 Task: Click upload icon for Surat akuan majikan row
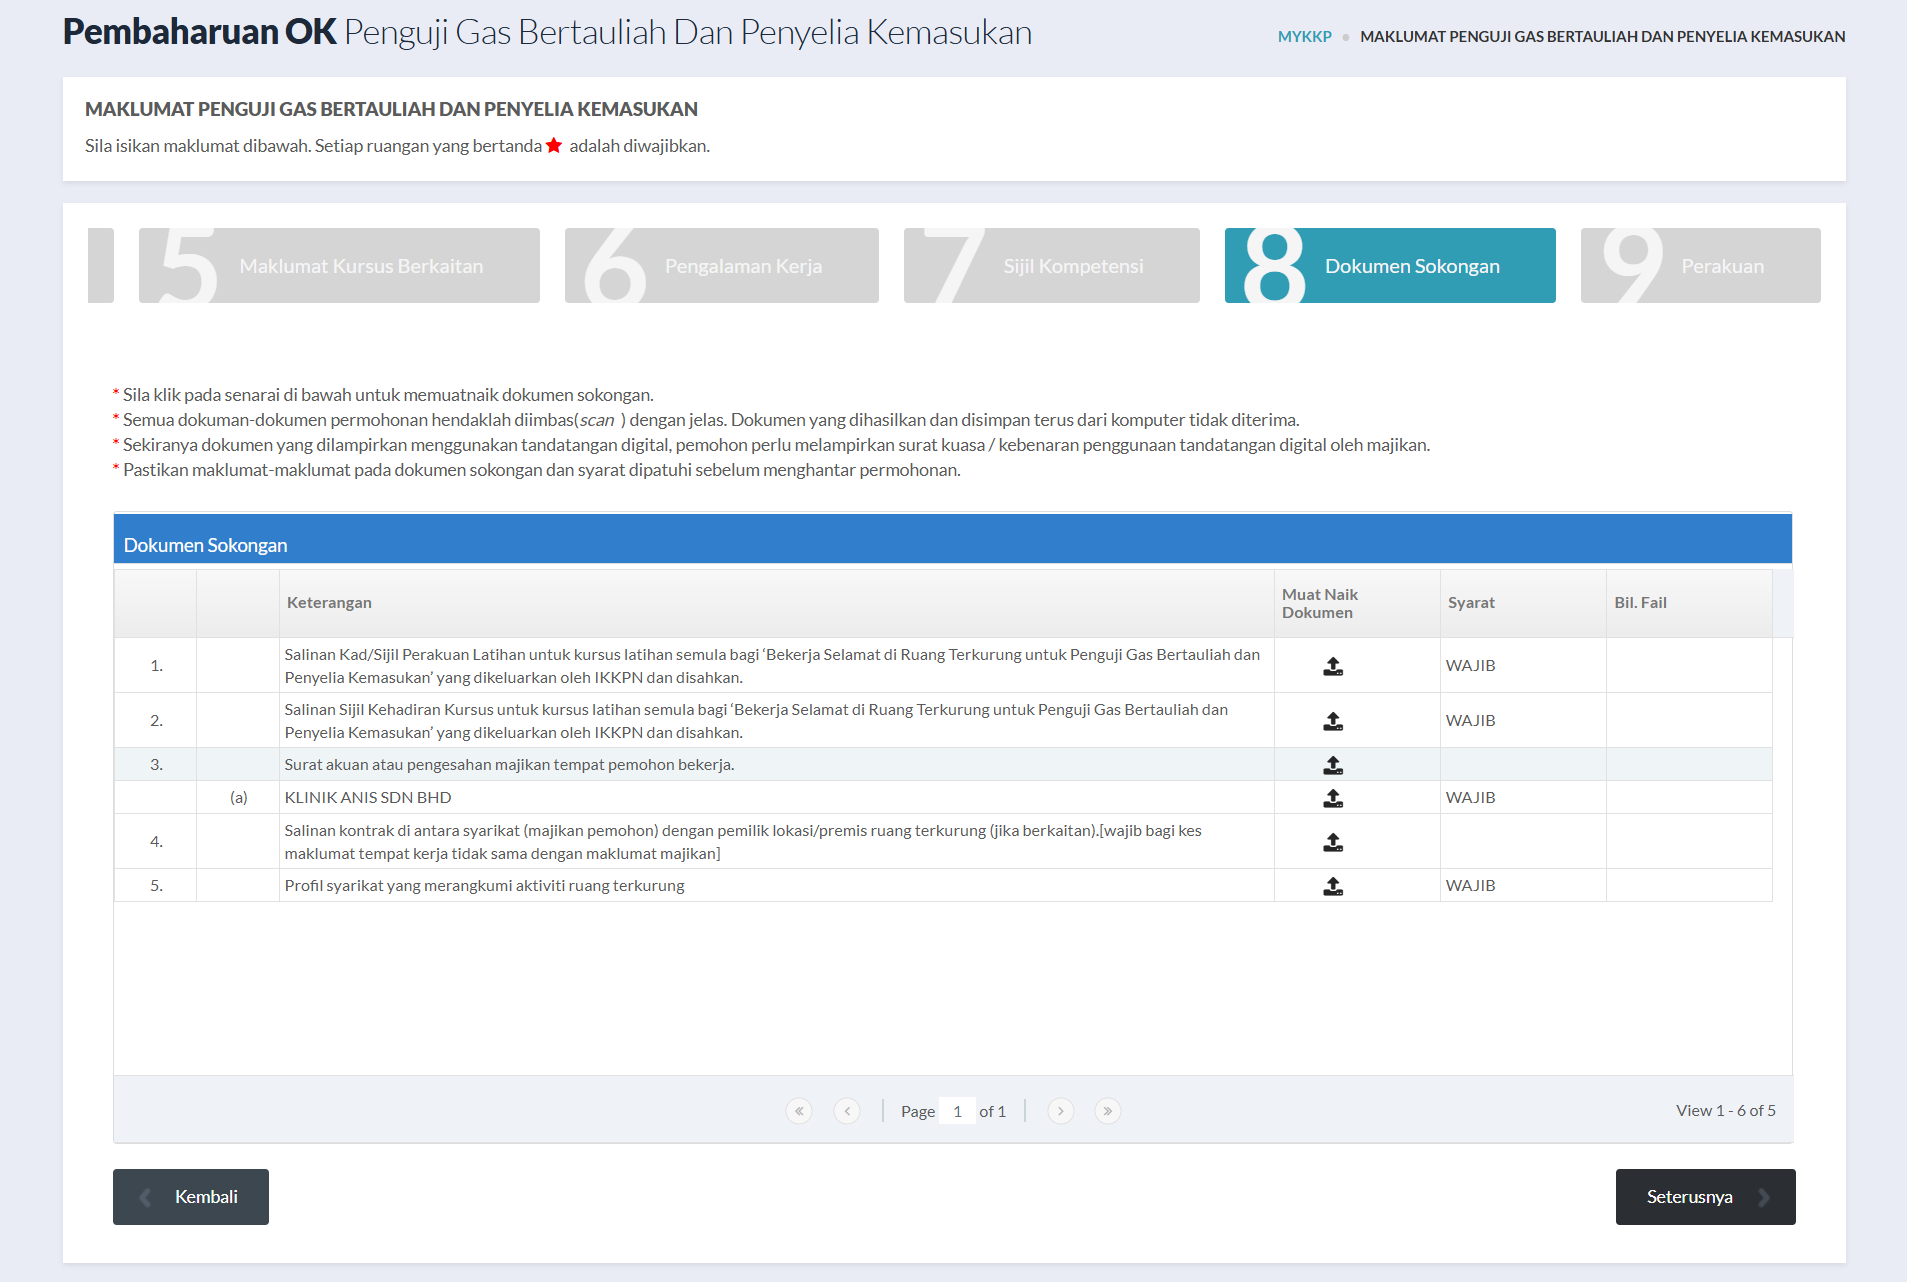click(x=1332, y=765)
